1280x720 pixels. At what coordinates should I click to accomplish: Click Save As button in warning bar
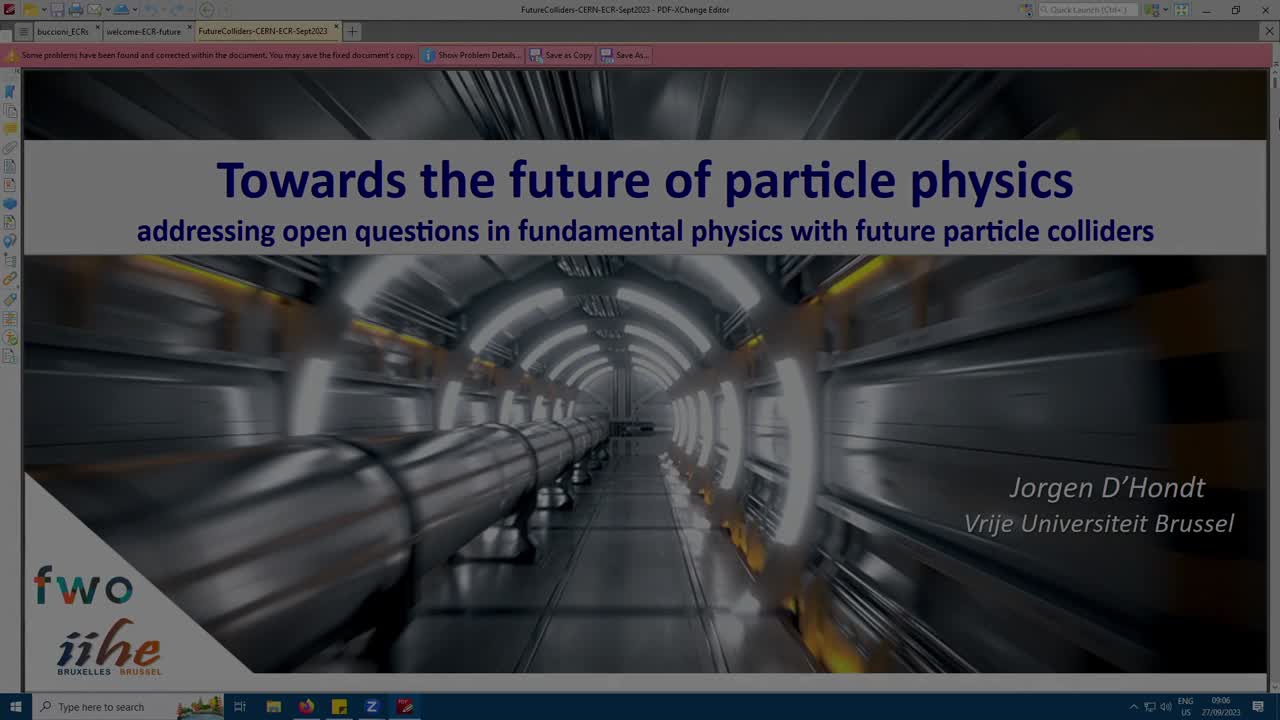tap(625, 55)
